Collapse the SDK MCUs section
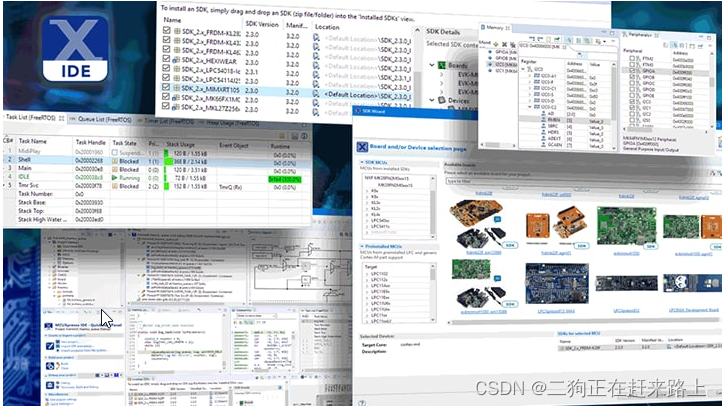This screenshot has width=722, height=407. click(x=362, y=163)
